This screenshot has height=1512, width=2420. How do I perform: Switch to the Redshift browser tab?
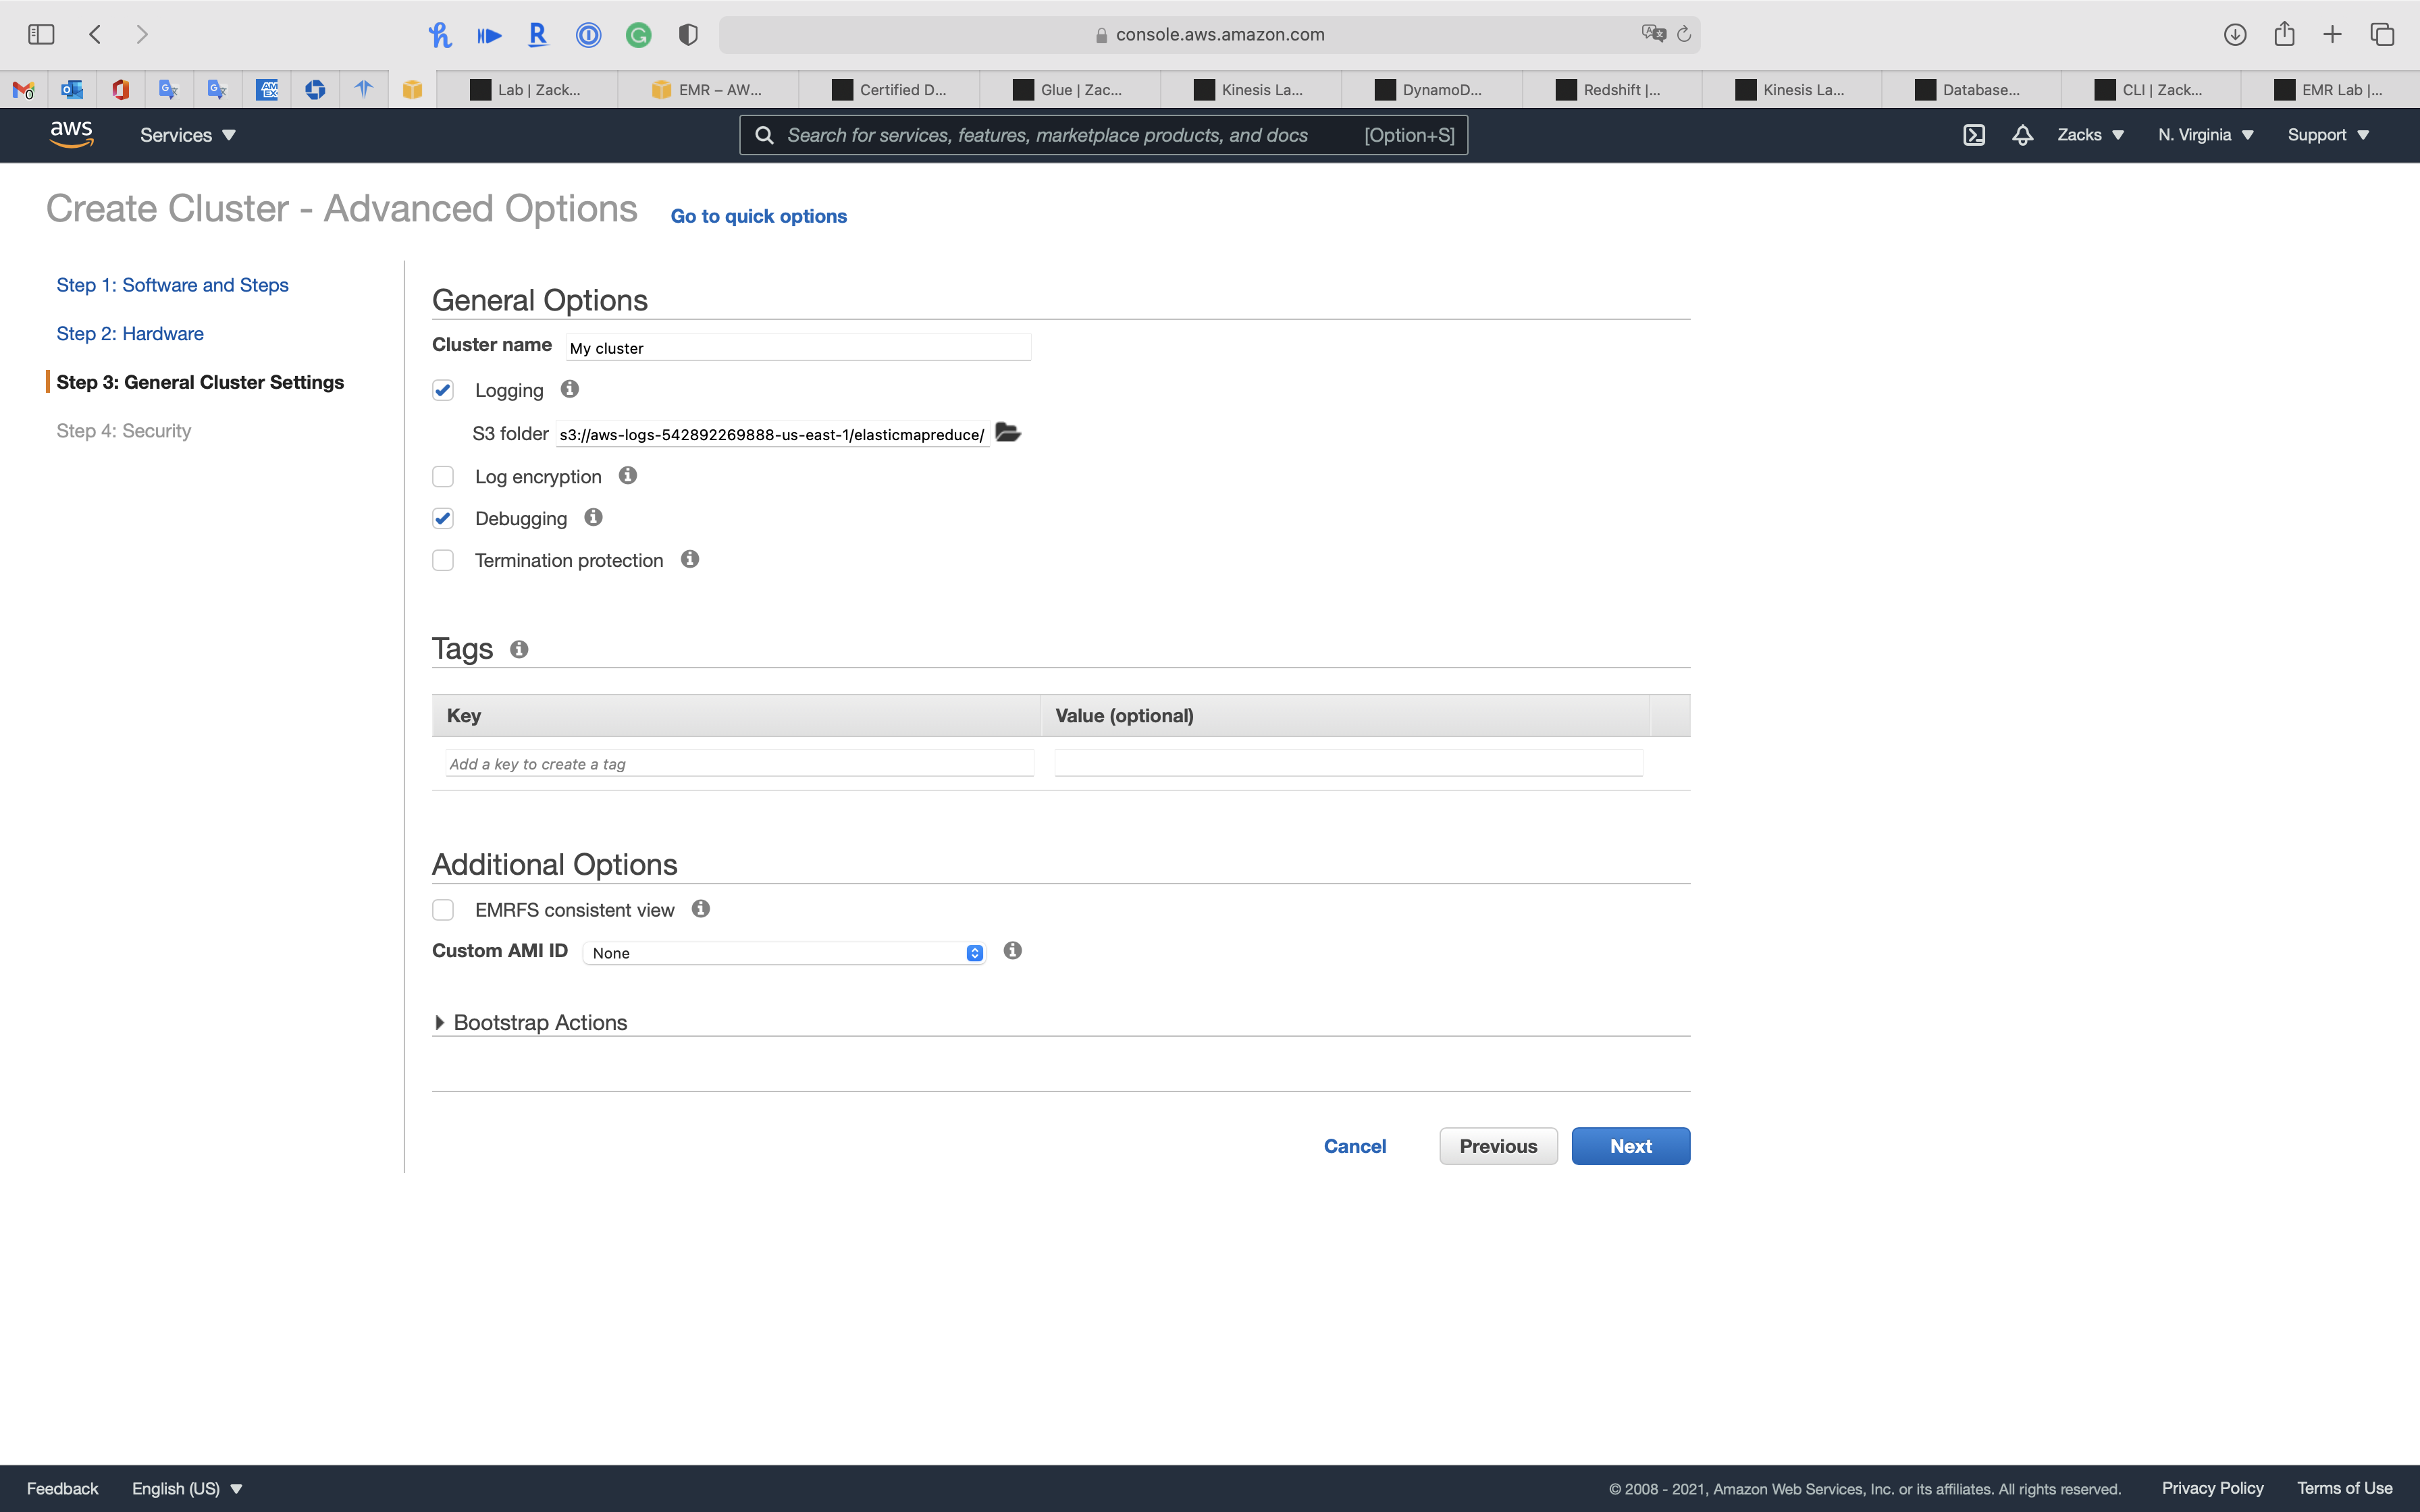click(x=1612, y=90)
